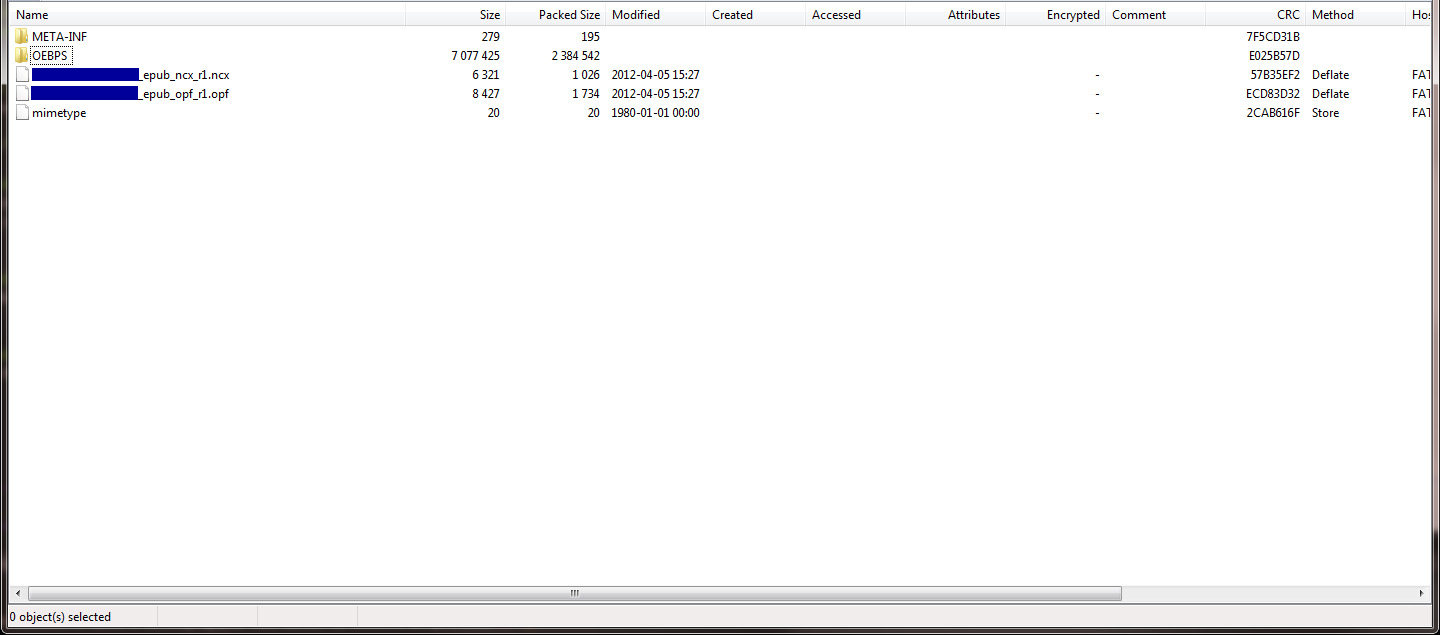
Task: Click the packed size value 195
Action: (x=590, y=37)
